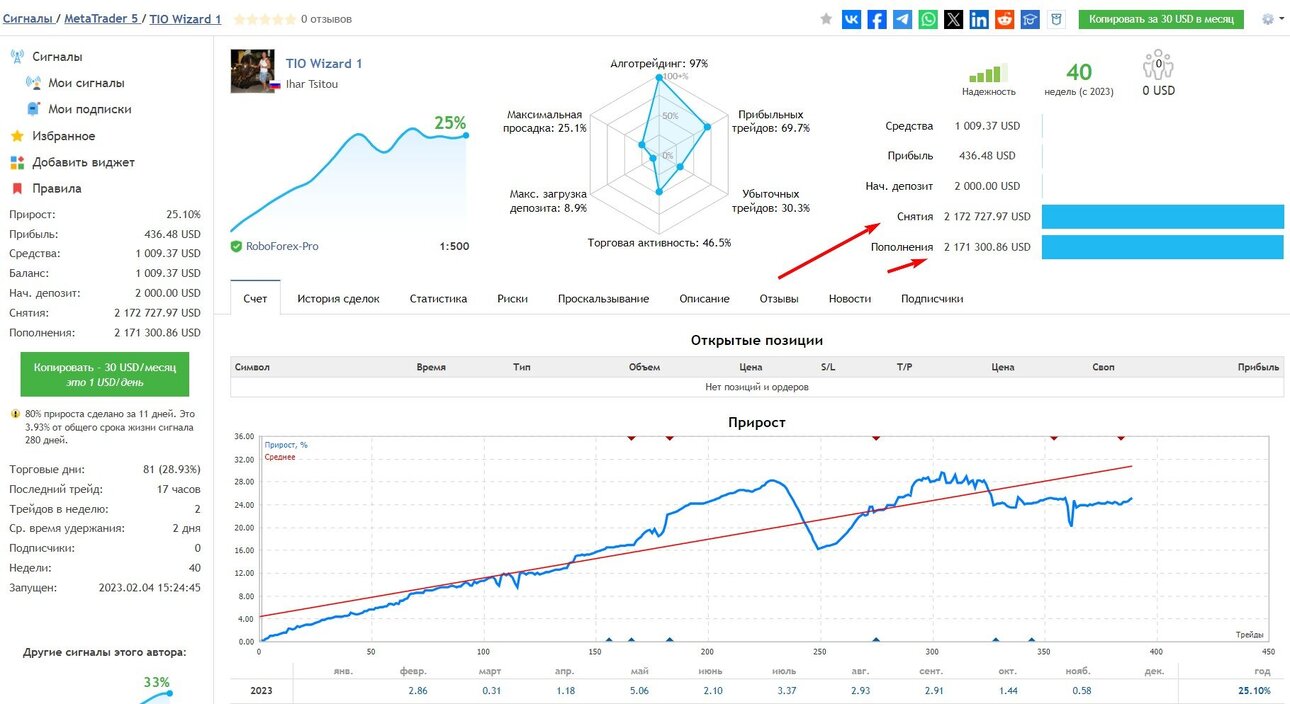1290x704 pixels.
Task: Switch to the Новости tab
Action: coord(850,298)
